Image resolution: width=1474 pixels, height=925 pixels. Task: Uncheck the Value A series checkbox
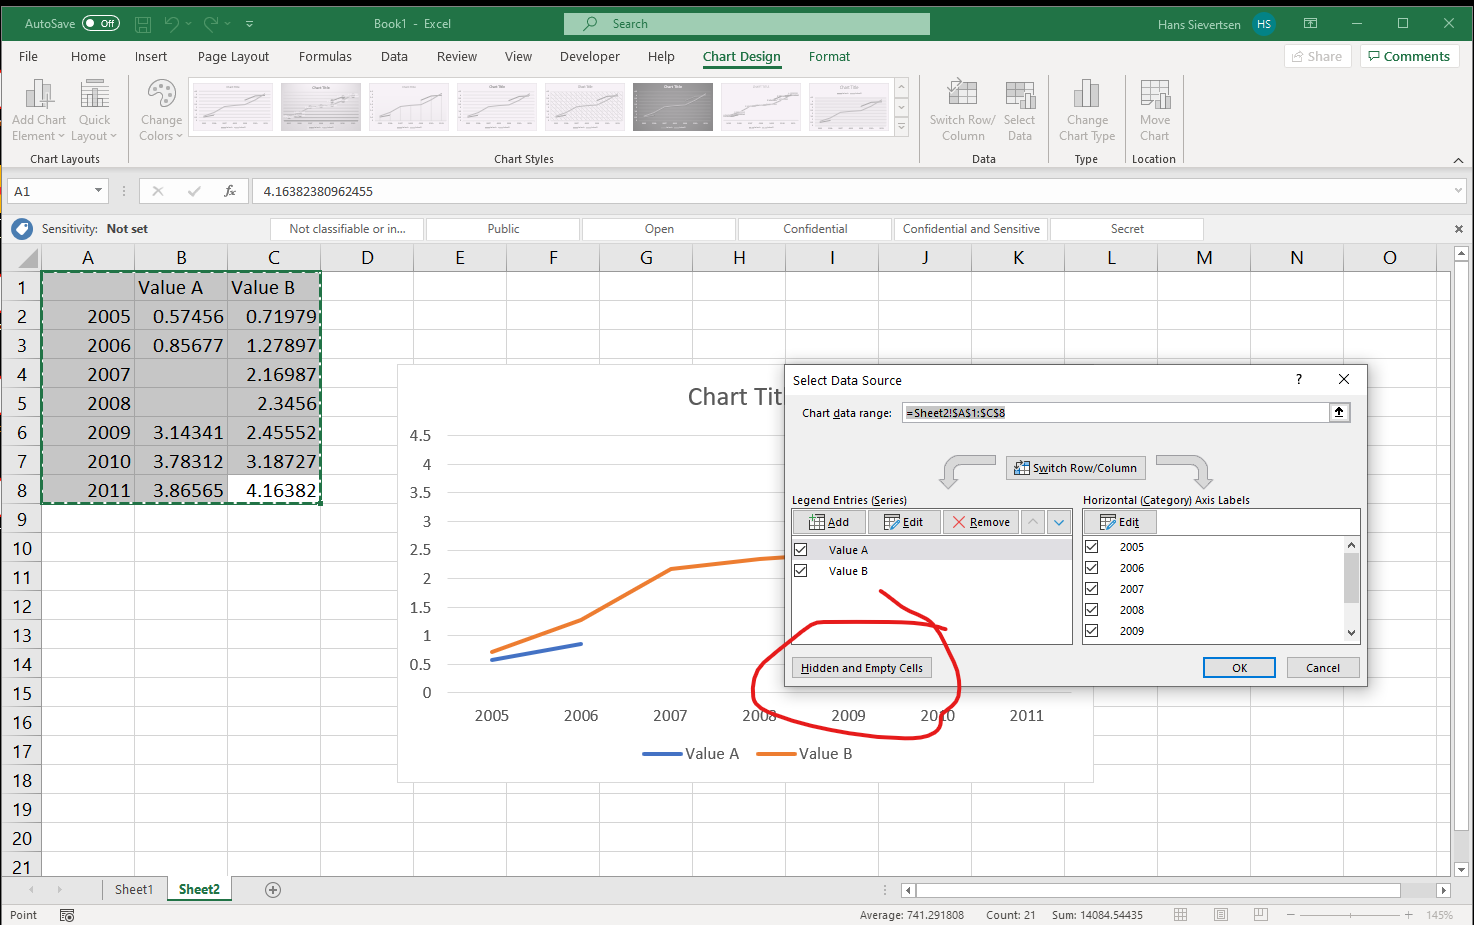(x=800, y=549)
